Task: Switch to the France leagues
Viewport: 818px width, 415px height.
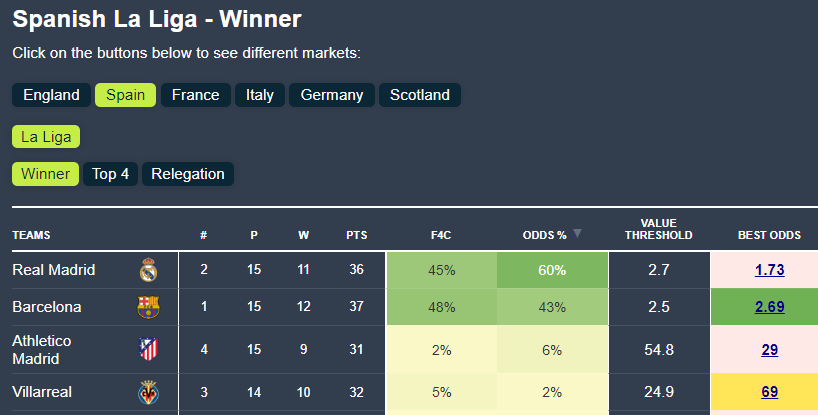Action: [x=195, y=95]
